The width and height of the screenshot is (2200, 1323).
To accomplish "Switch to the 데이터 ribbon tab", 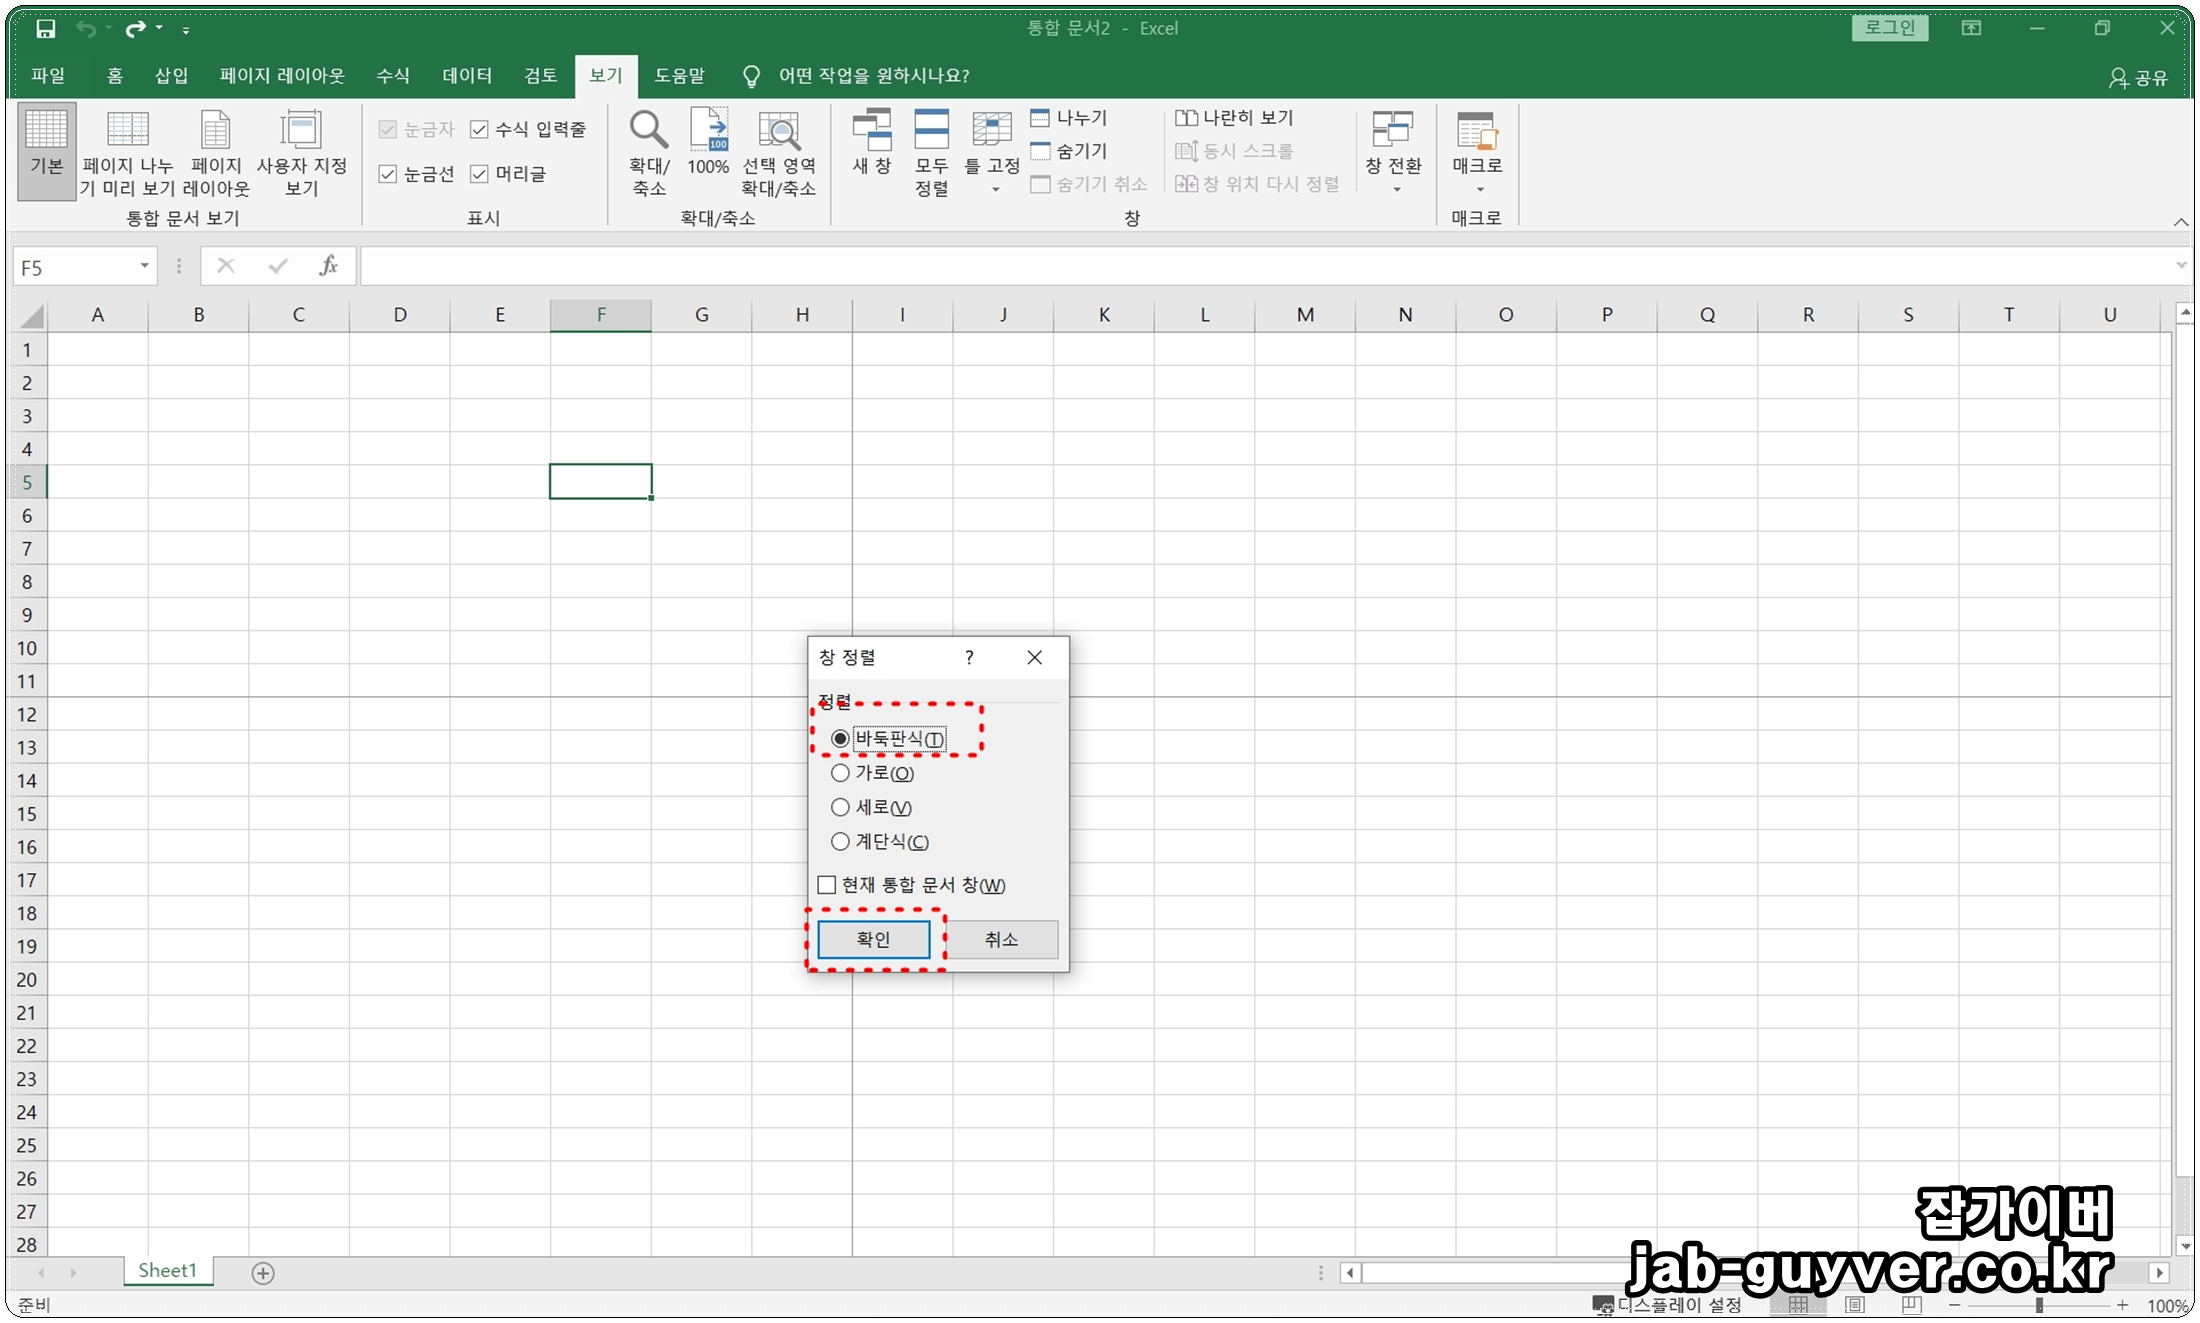I will click(x=467, y=76).
